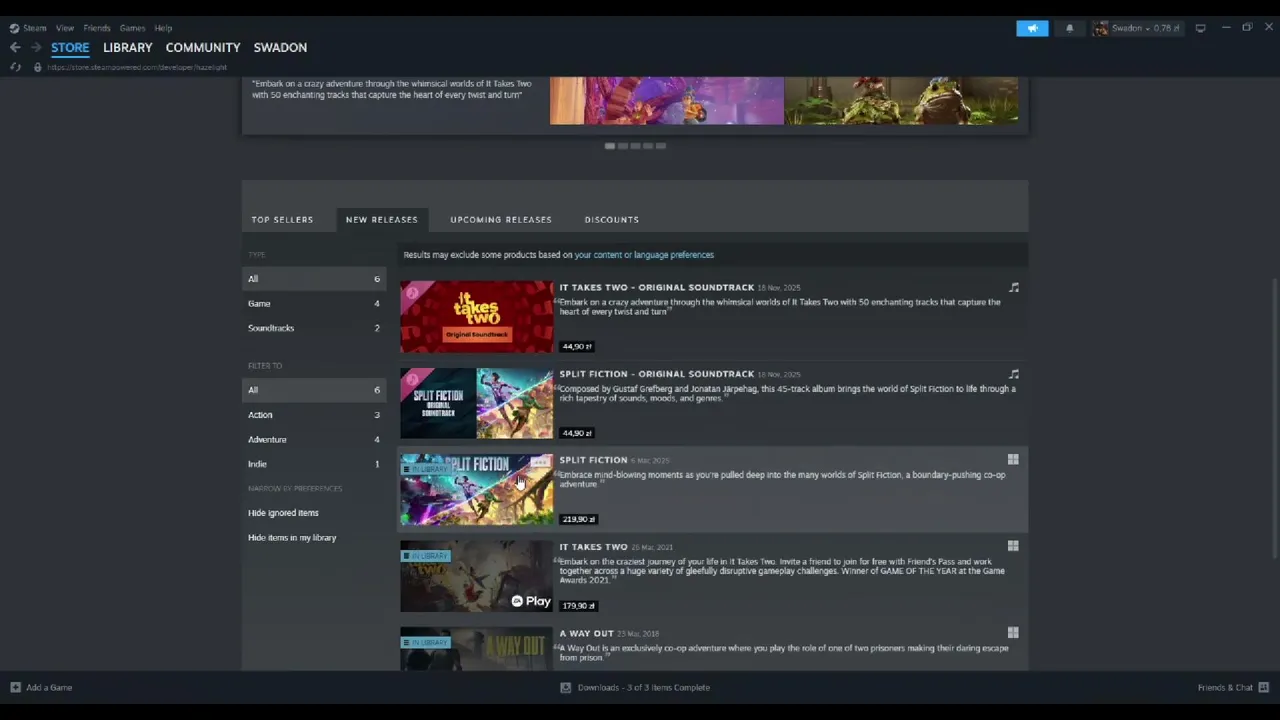Open the Downloads status in the bottom bar
1280x720 pixels.
click(x=635, y=688)
